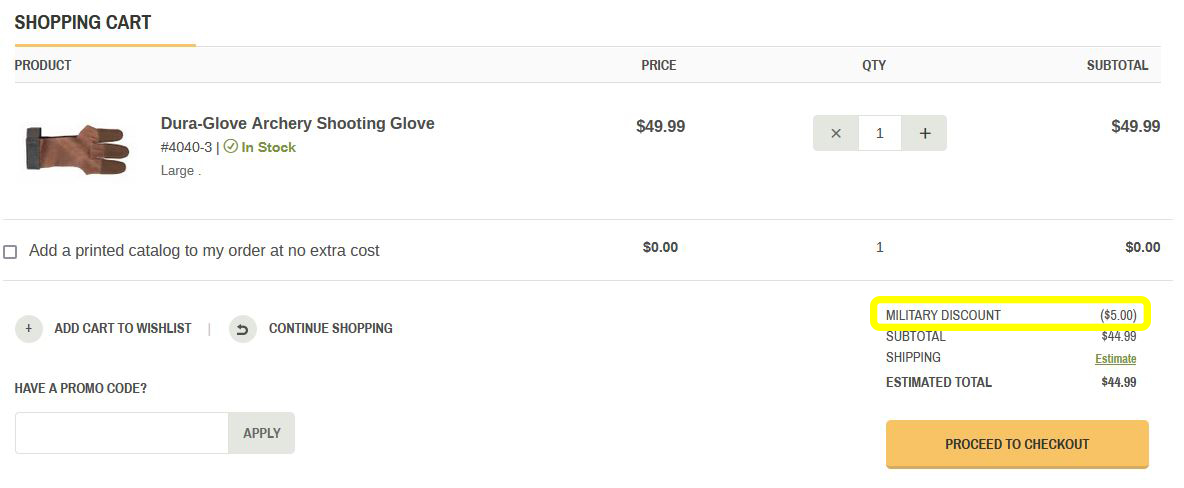The height and width of the screenshot is (488, 1184).
Task: Open Dura-Glove Archery Shooting Glove title link
Action: 297,124
